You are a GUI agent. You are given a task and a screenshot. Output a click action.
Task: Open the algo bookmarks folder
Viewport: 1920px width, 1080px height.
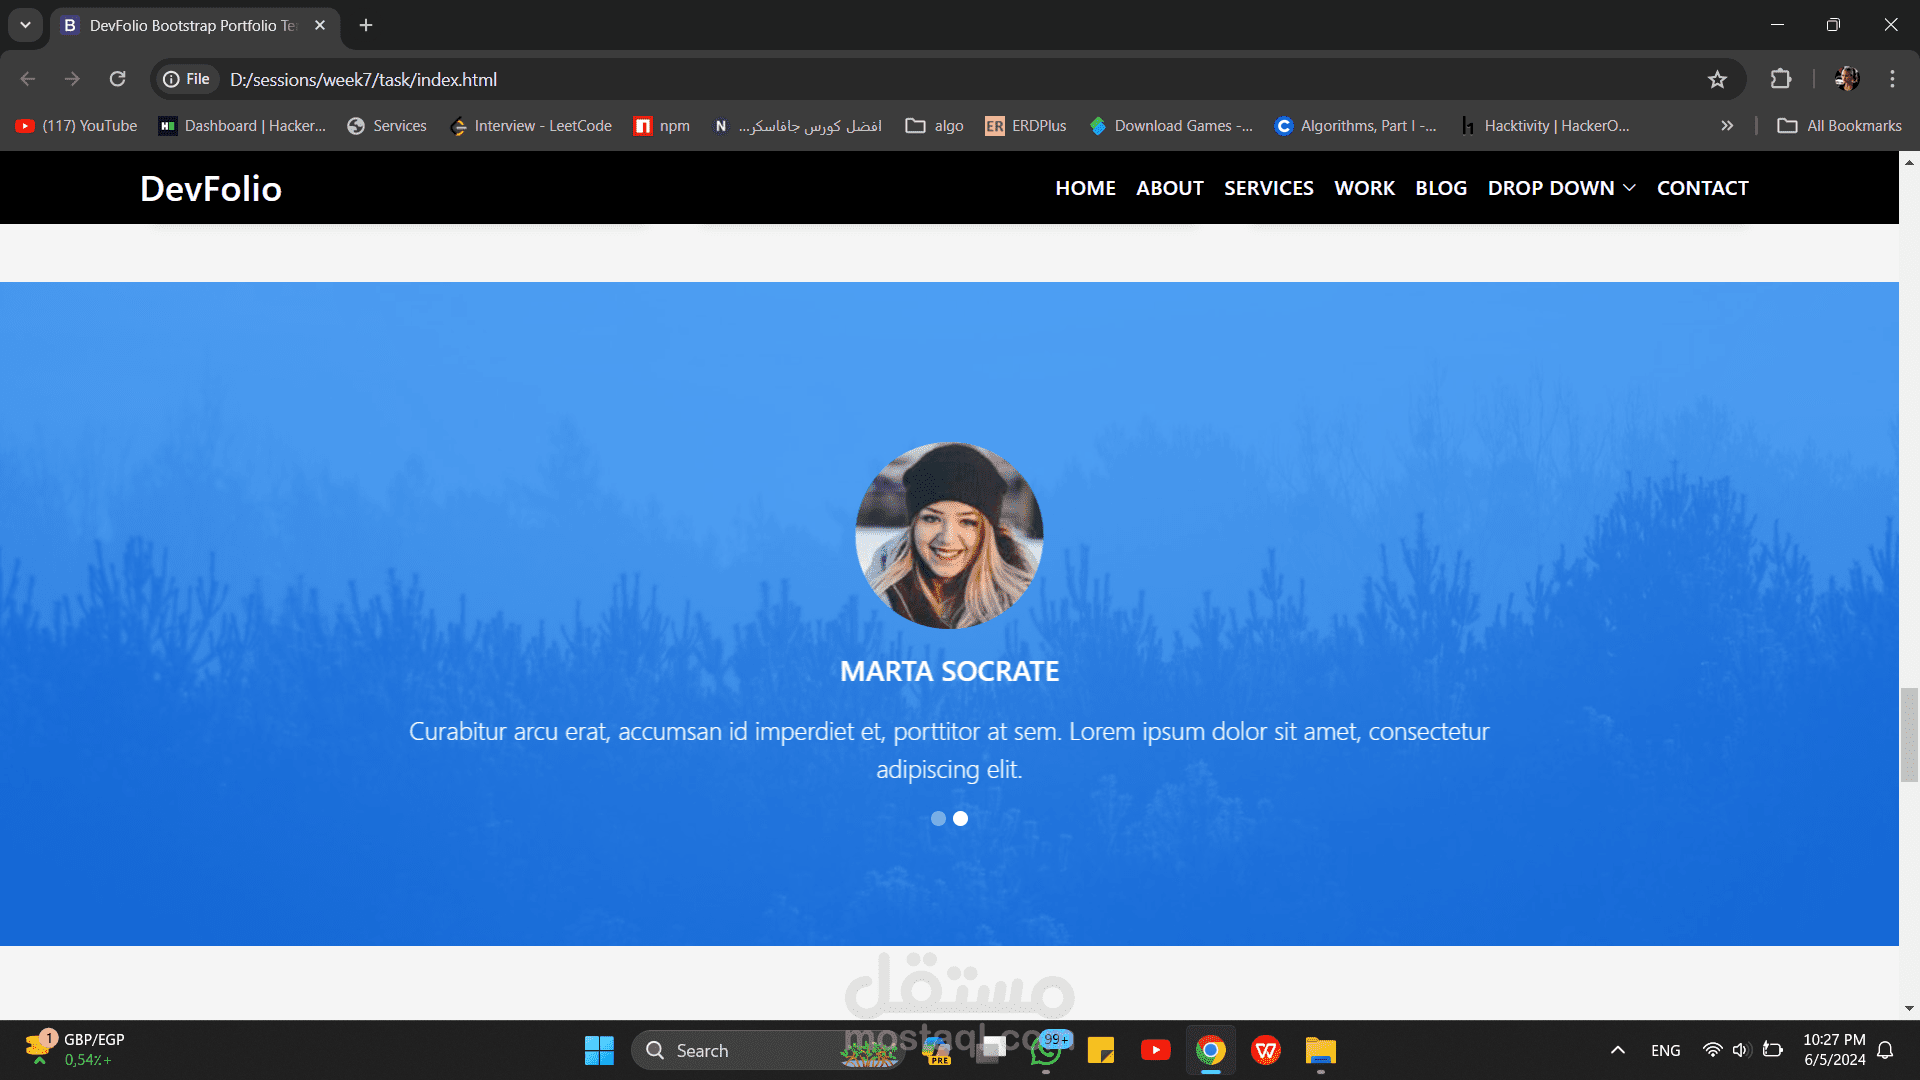coord(935,126)
